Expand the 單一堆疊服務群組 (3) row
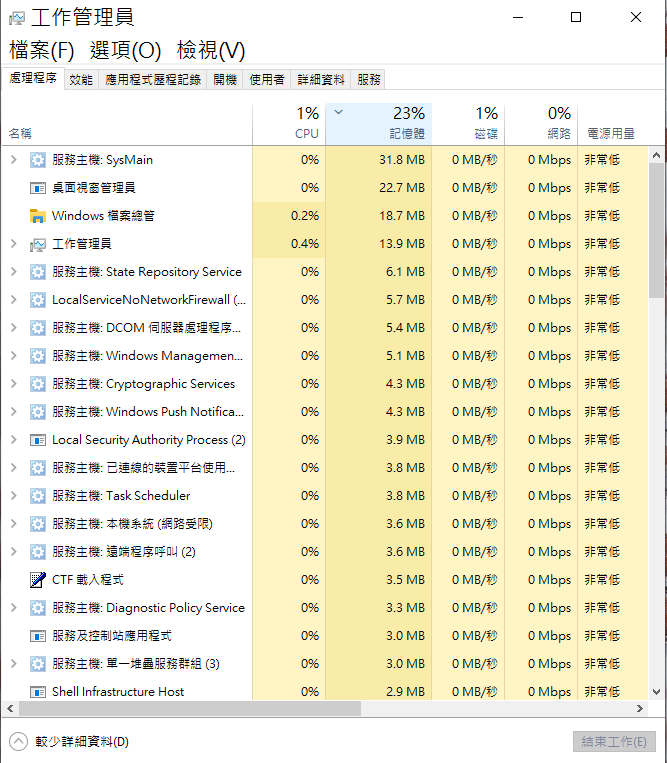Image resolution: width=667 pixels, height=763 pixels. tap(14, 664)
